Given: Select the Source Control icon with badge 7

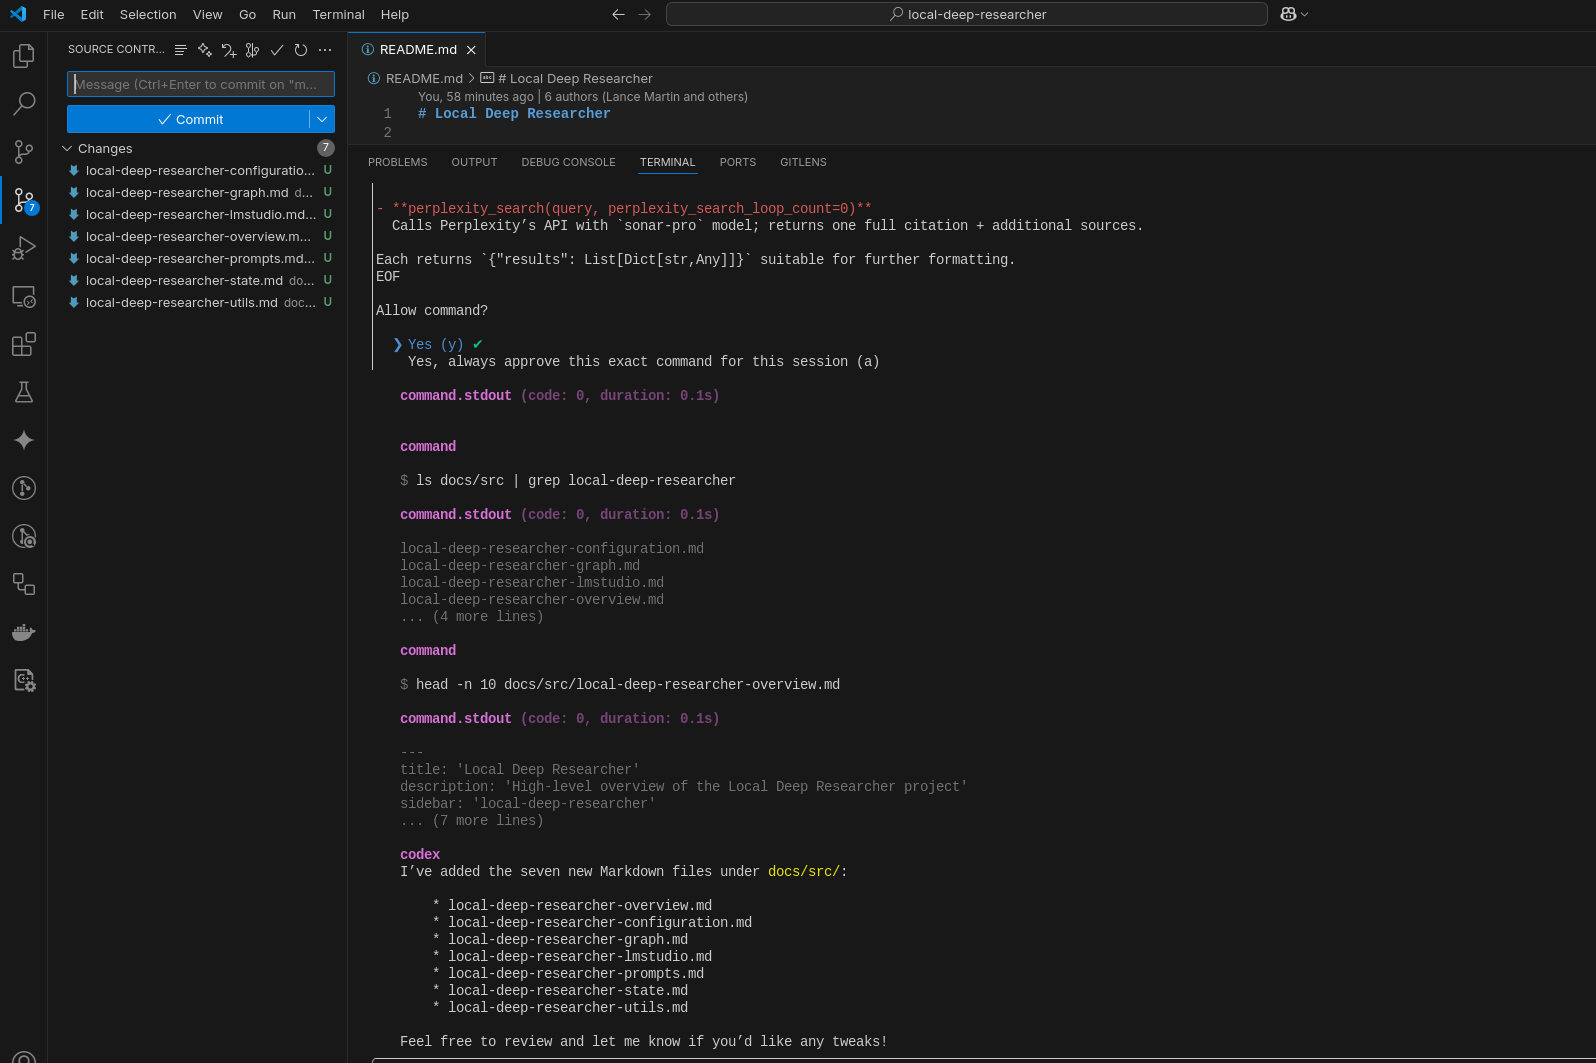Looking at the screenshot, I should [x=24, y=200].
